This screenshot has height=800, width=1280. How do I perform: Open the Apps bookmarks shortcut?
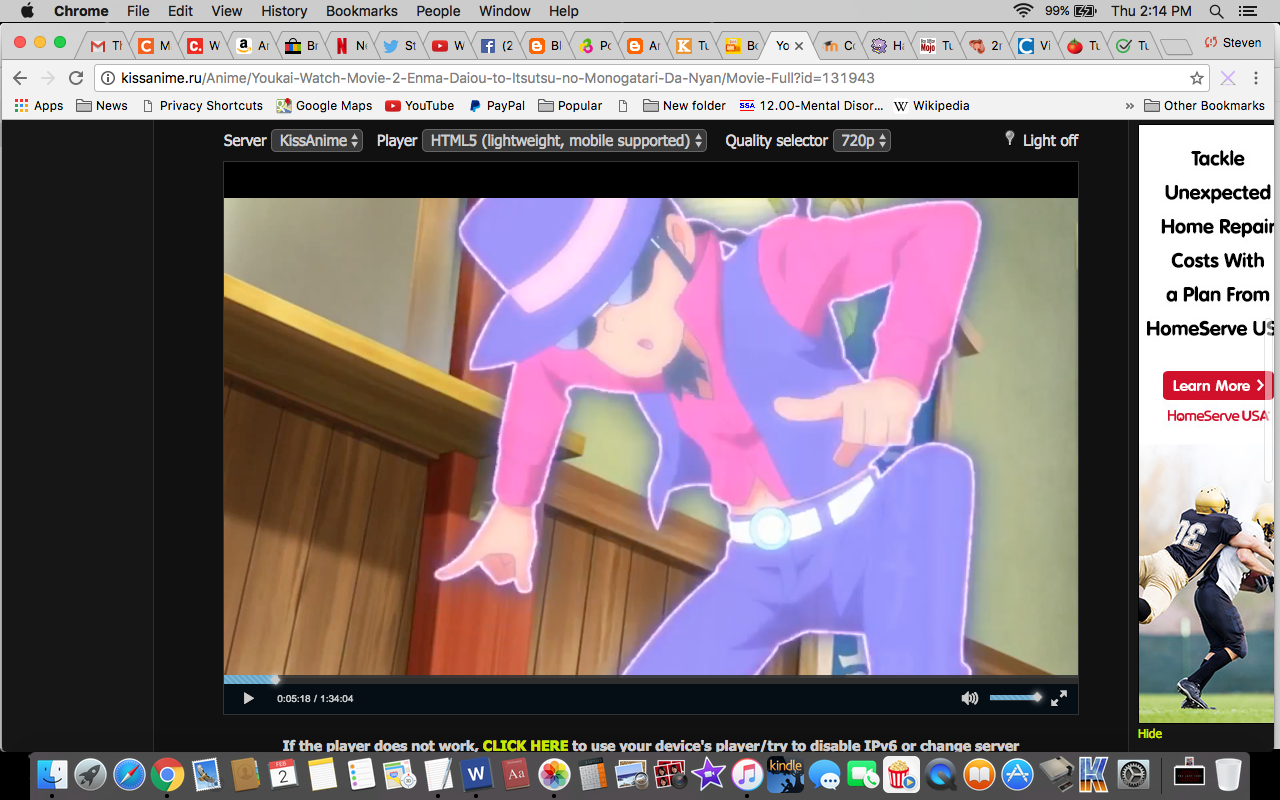click(x=39, y=105)
